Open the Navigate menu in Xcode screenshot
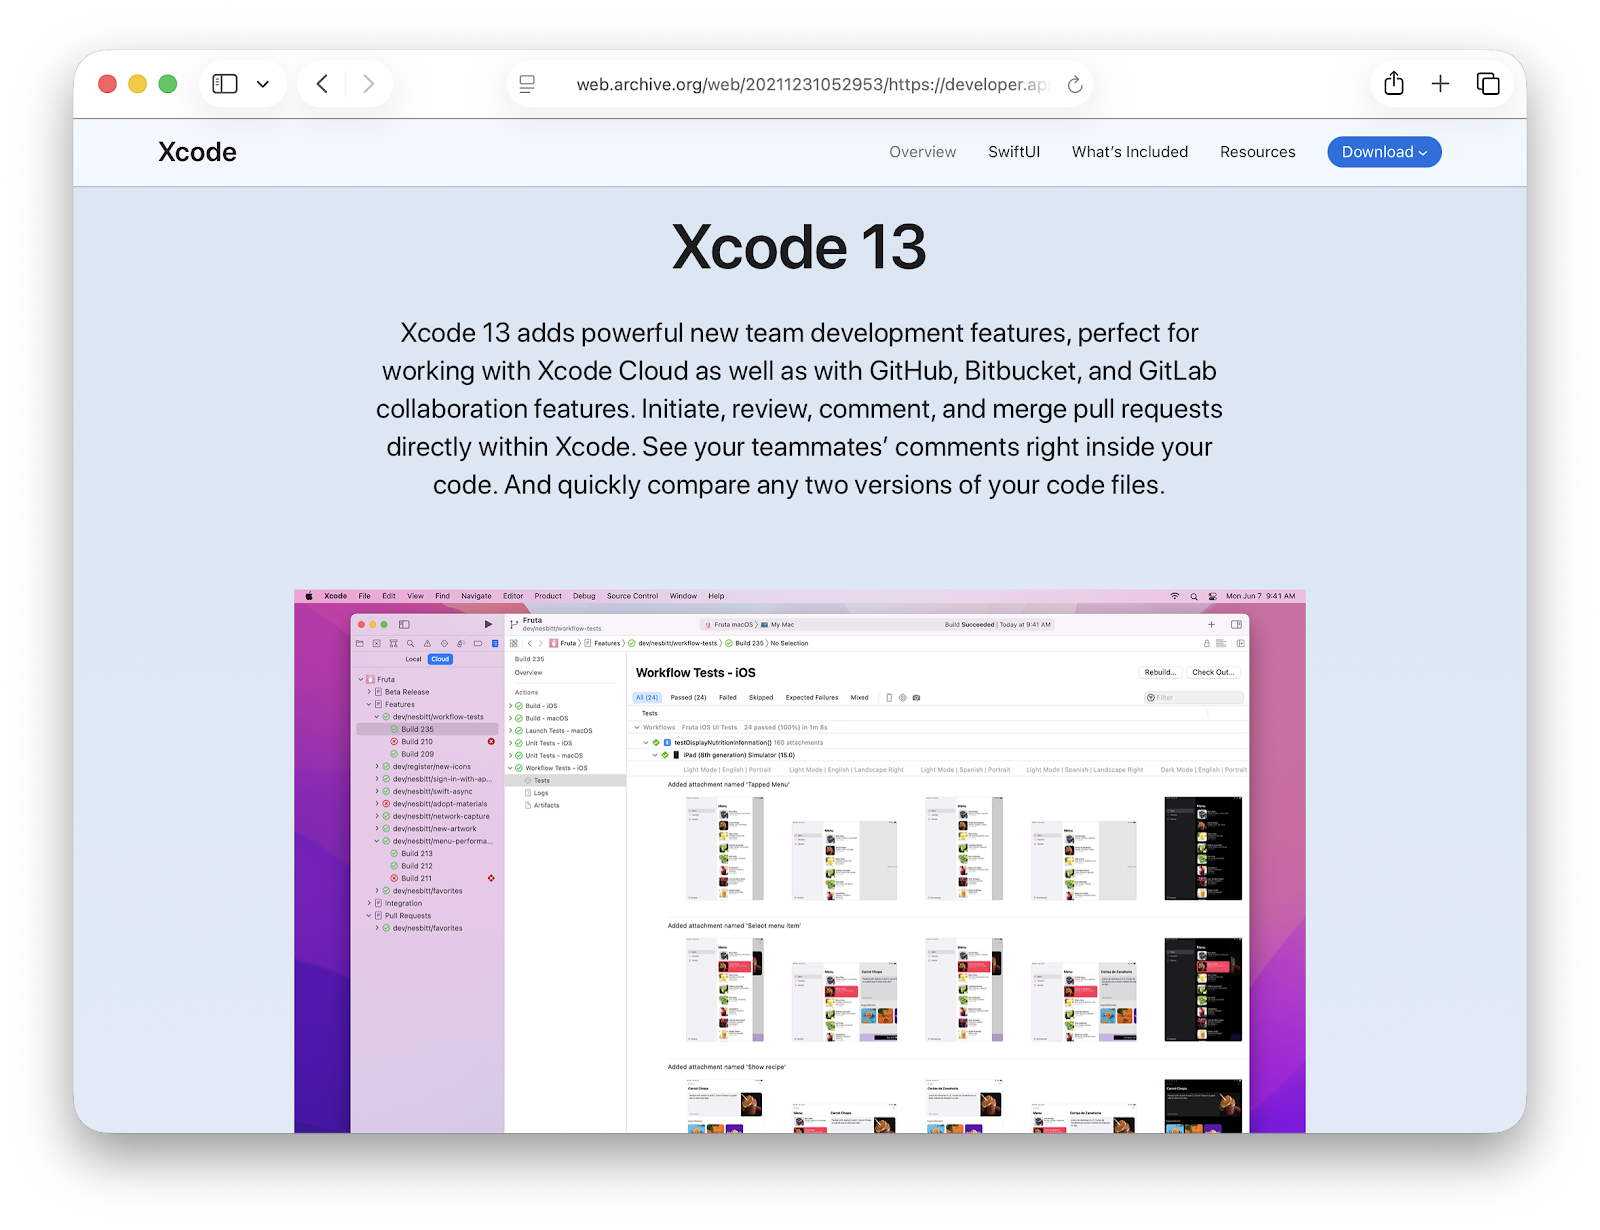This screenshot has width=1600, height=1230. point(476,596)
